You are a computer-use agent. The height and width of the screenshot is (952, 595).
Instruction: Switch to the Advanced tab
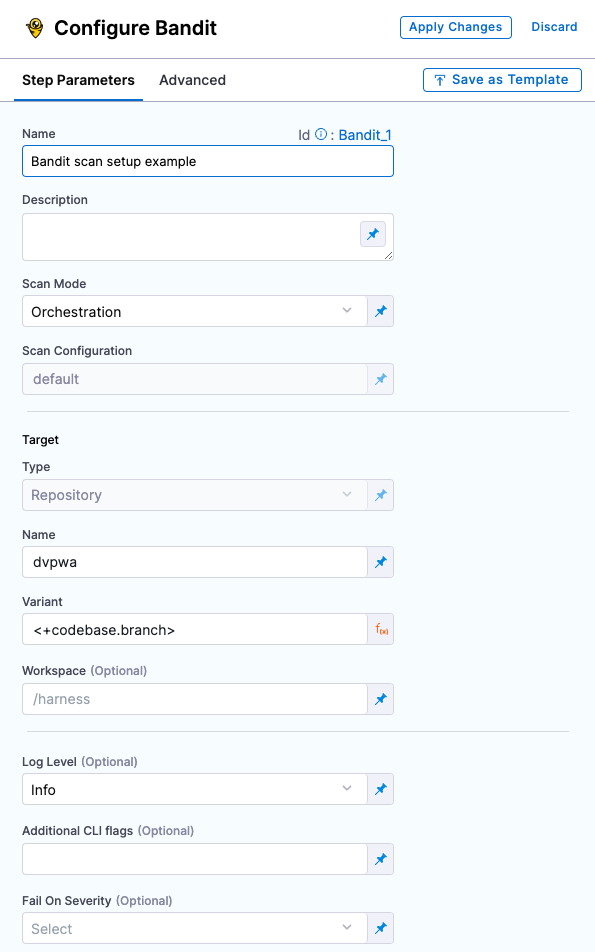pyautogui.click(x=192, y=80)
